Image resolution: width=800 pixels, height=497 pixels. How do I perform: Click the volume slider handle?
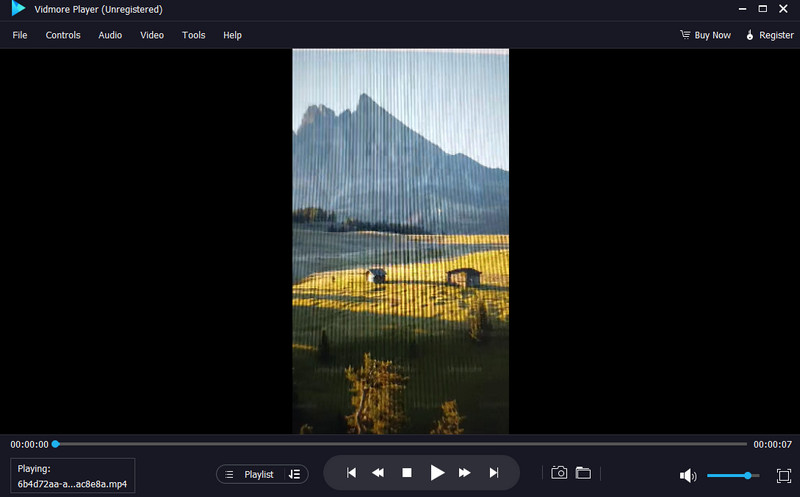tap(747, 475)
